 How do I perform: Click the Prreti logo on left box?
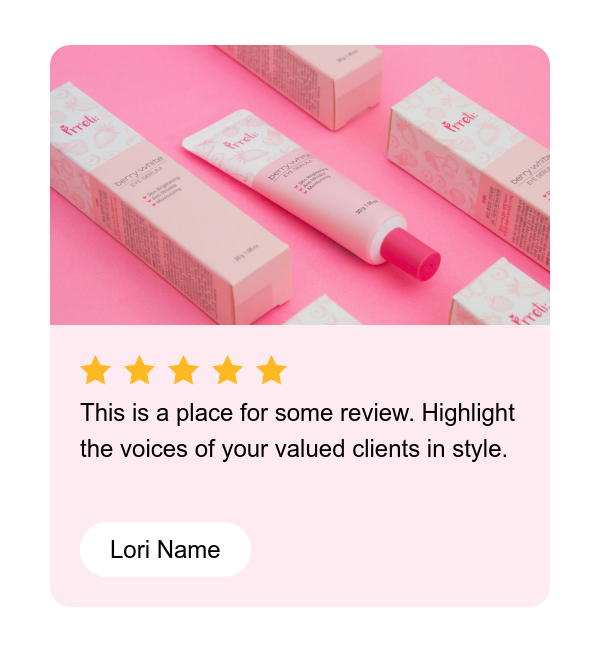[x=79, y=124]
